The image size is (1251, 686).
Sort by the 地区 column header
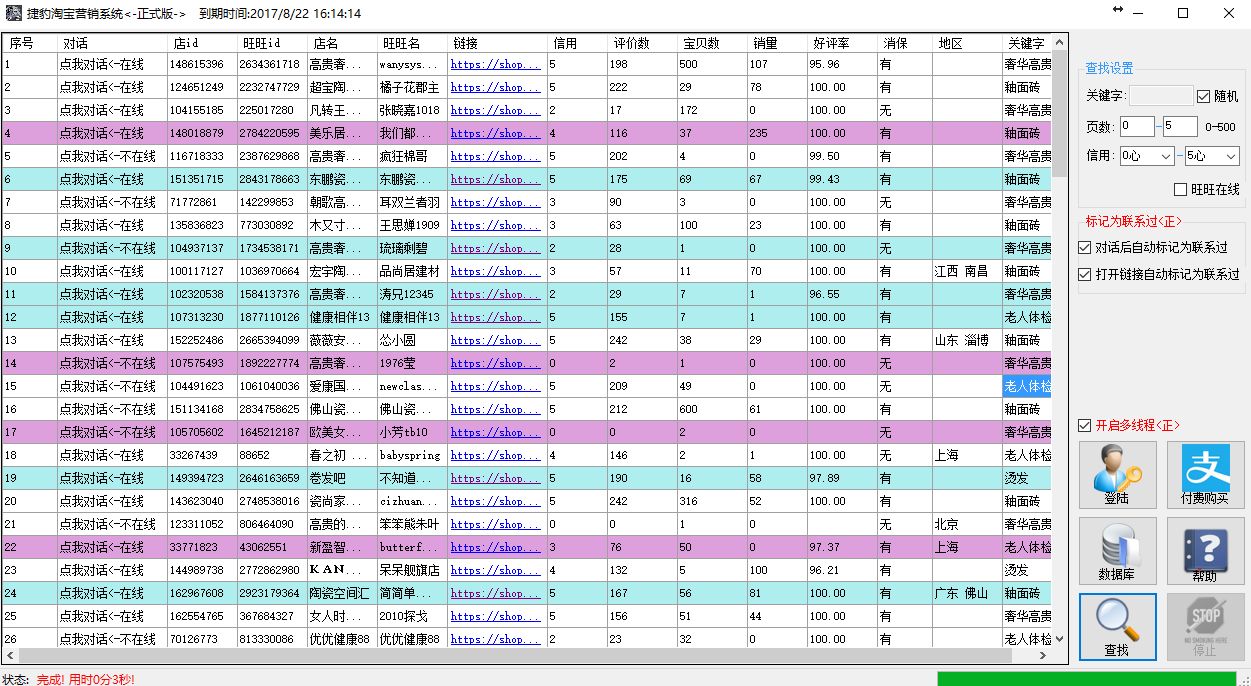967,43
